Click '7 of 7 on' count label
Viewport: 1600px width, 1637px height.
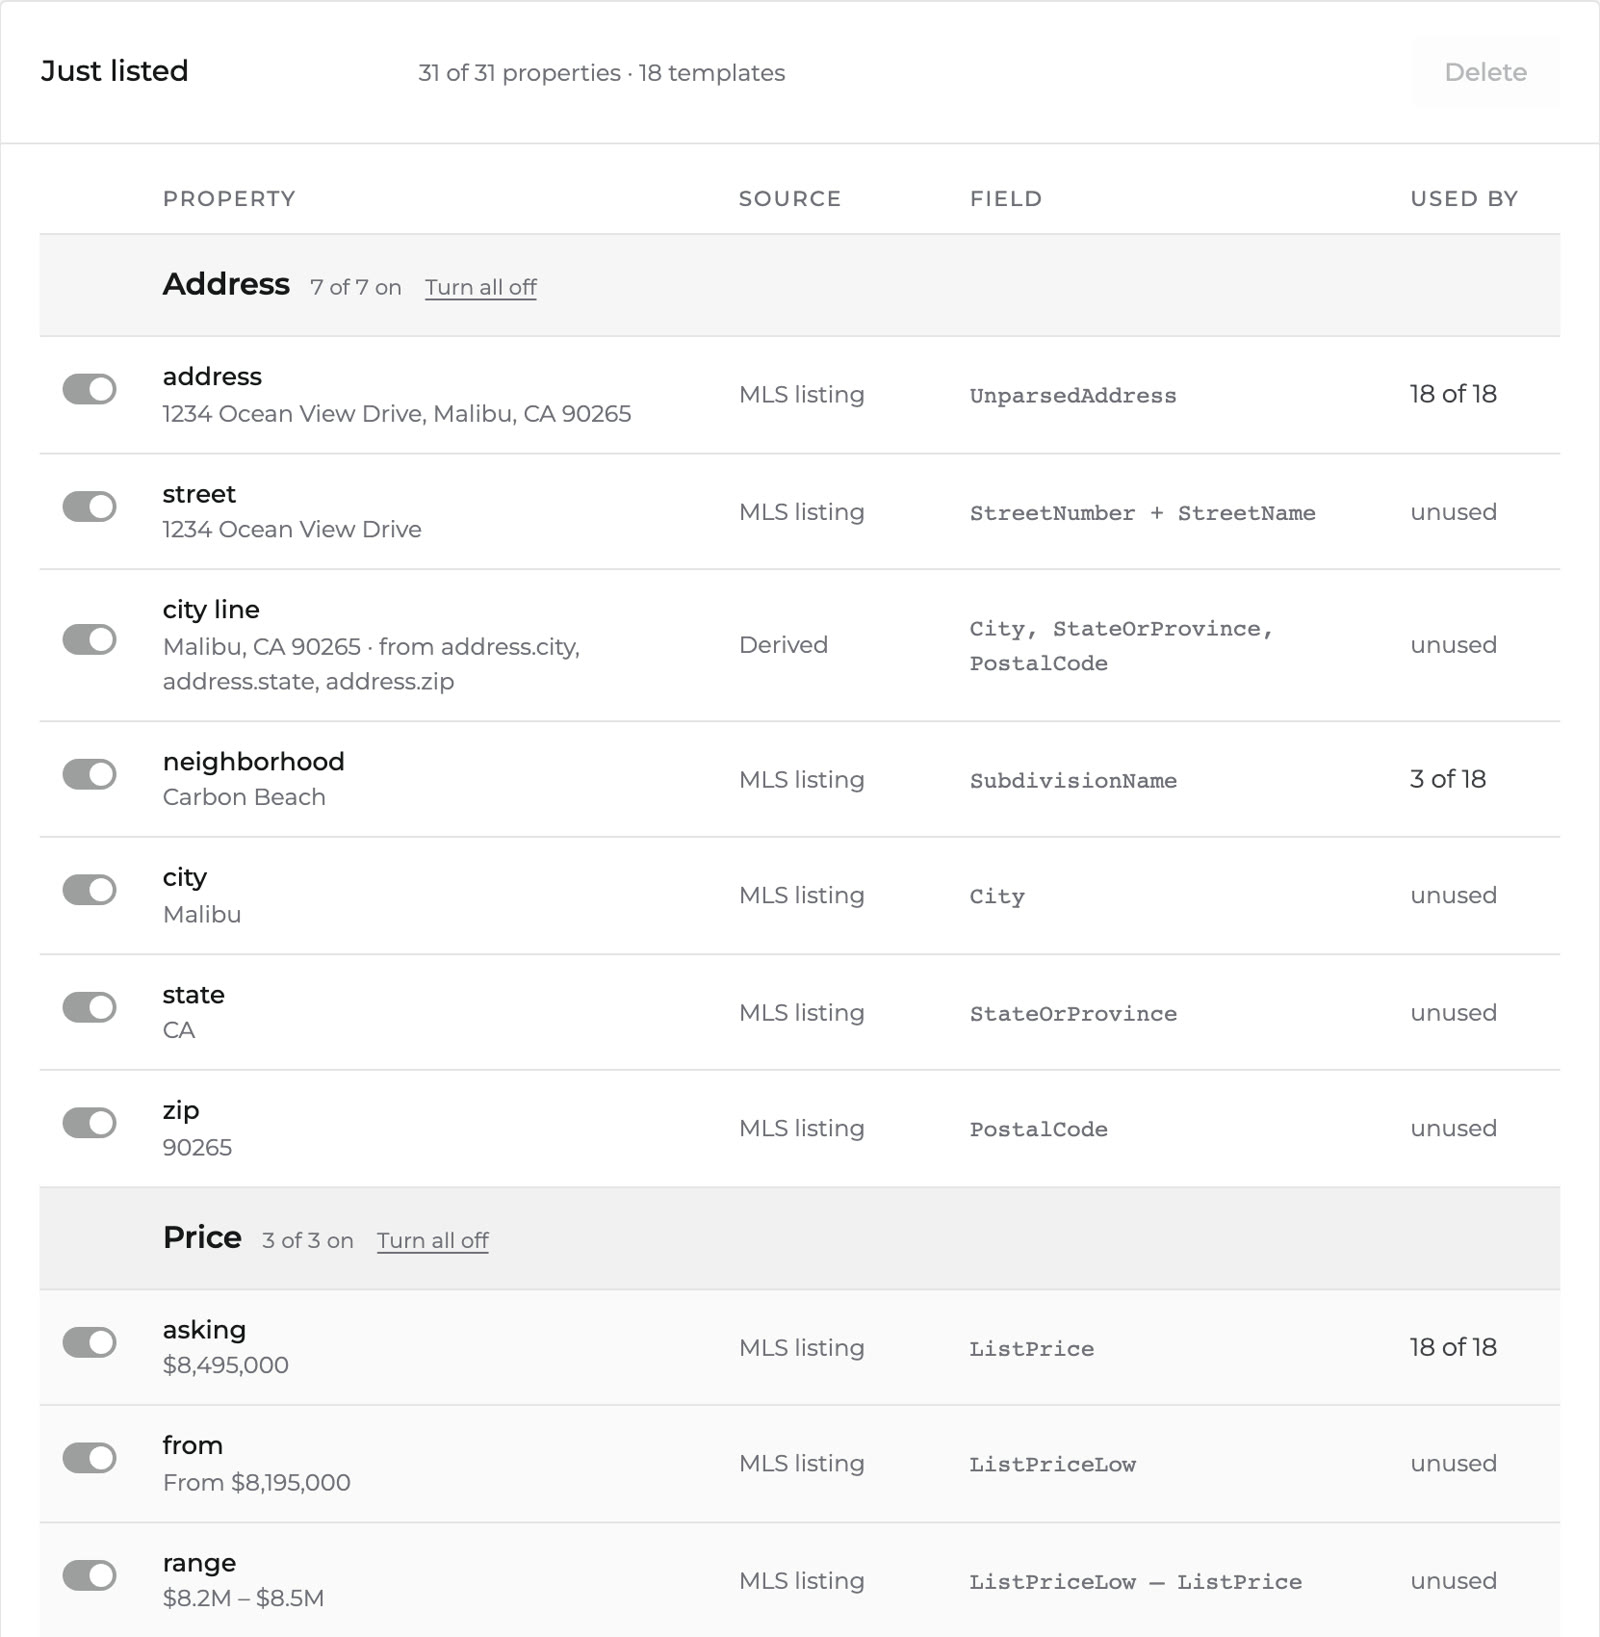click(355, 287)
